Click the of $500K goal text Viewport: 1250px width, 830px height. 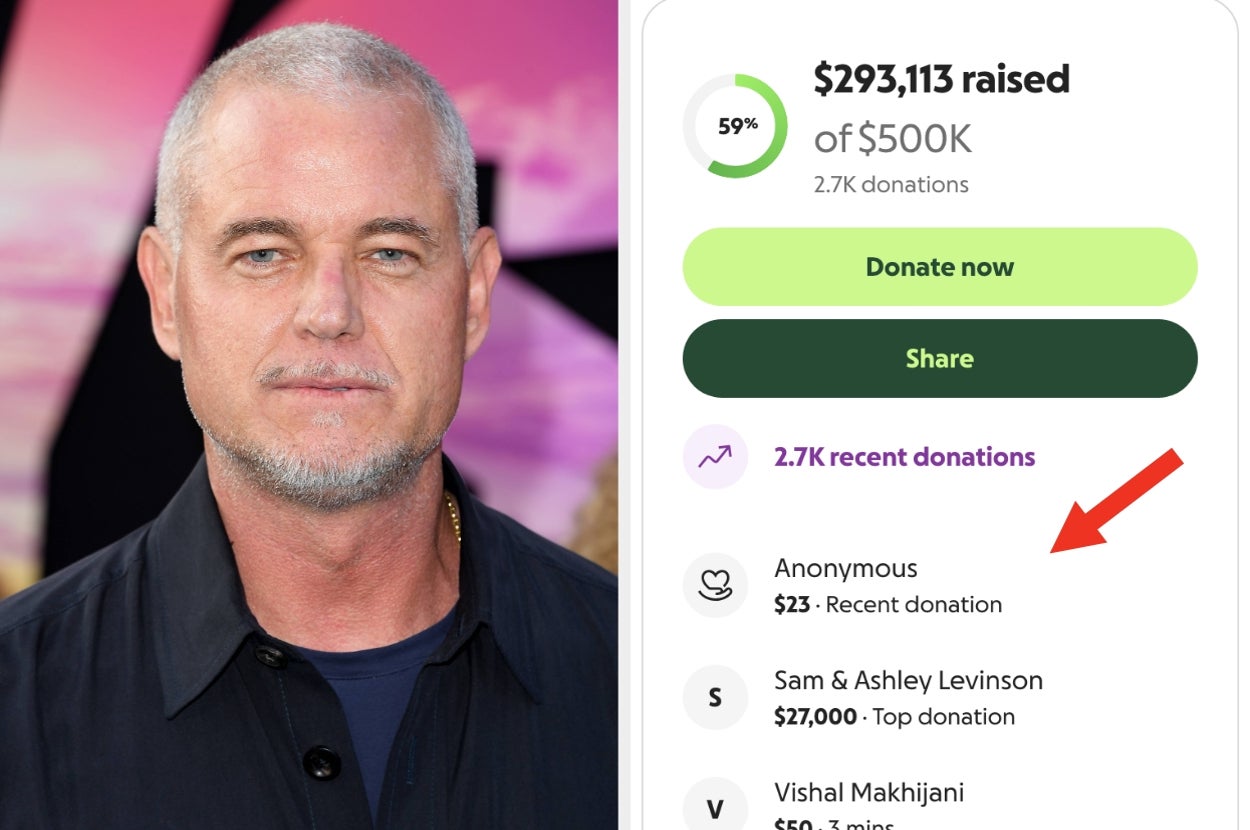tap(892, 139)
